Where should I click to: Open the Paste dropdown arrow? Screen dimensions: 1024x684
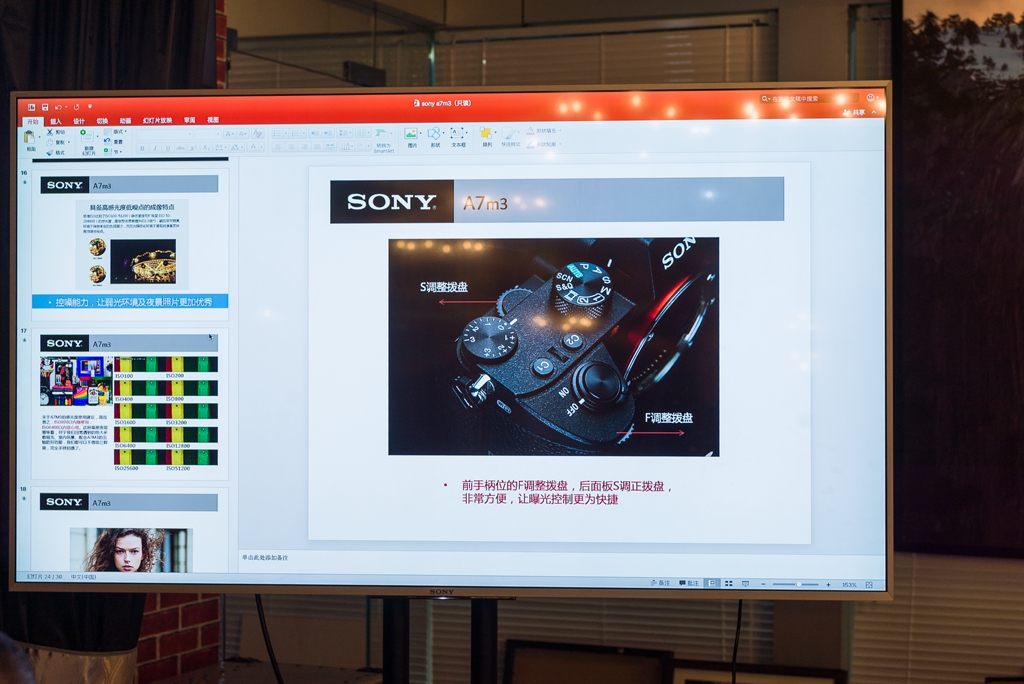click(39, 137)
